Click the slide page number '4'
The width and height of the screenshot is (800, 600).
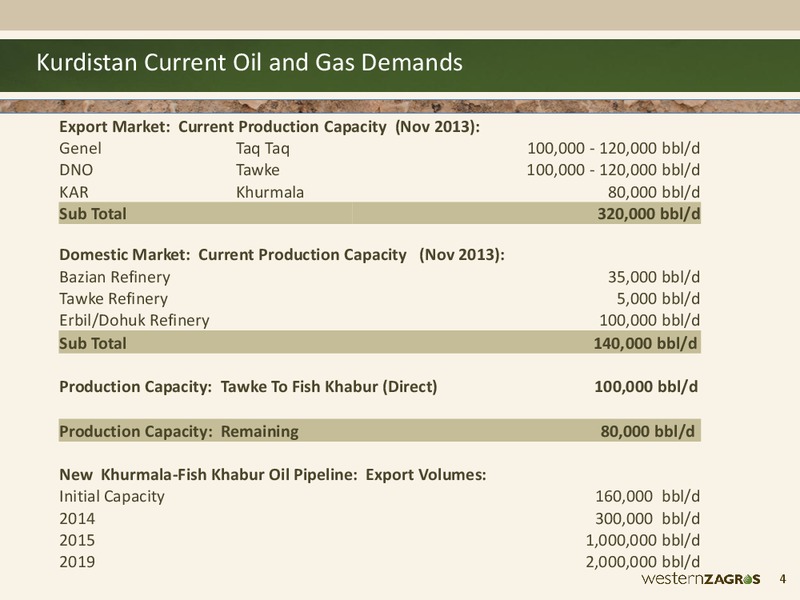783,579
